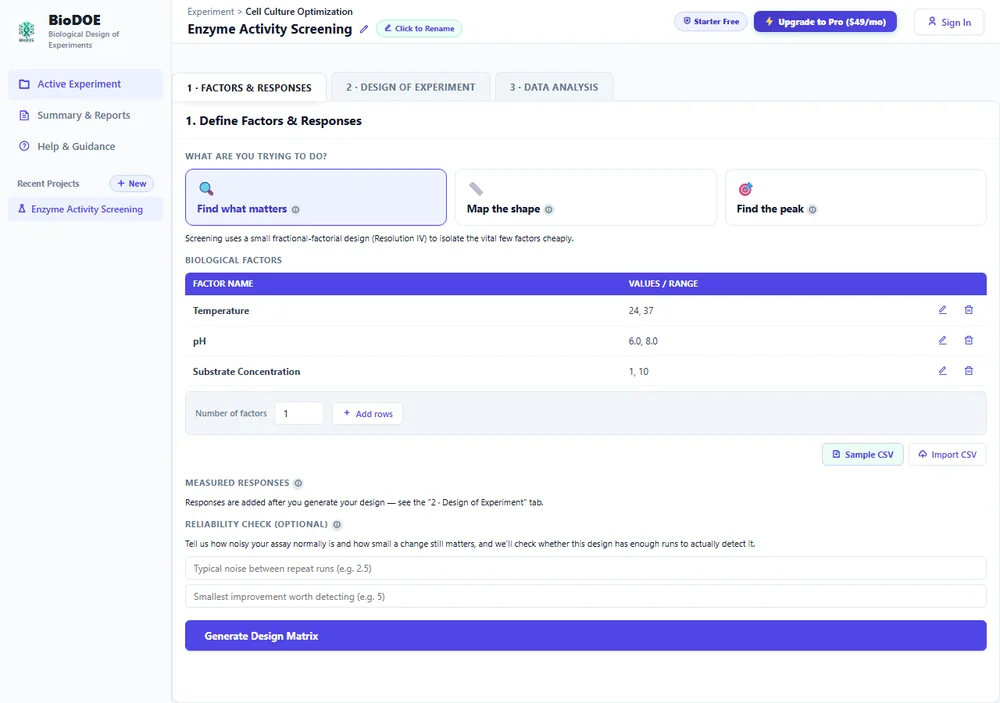
Task: Open the Data Analysis tab
Action: click(x=554, y=87)
